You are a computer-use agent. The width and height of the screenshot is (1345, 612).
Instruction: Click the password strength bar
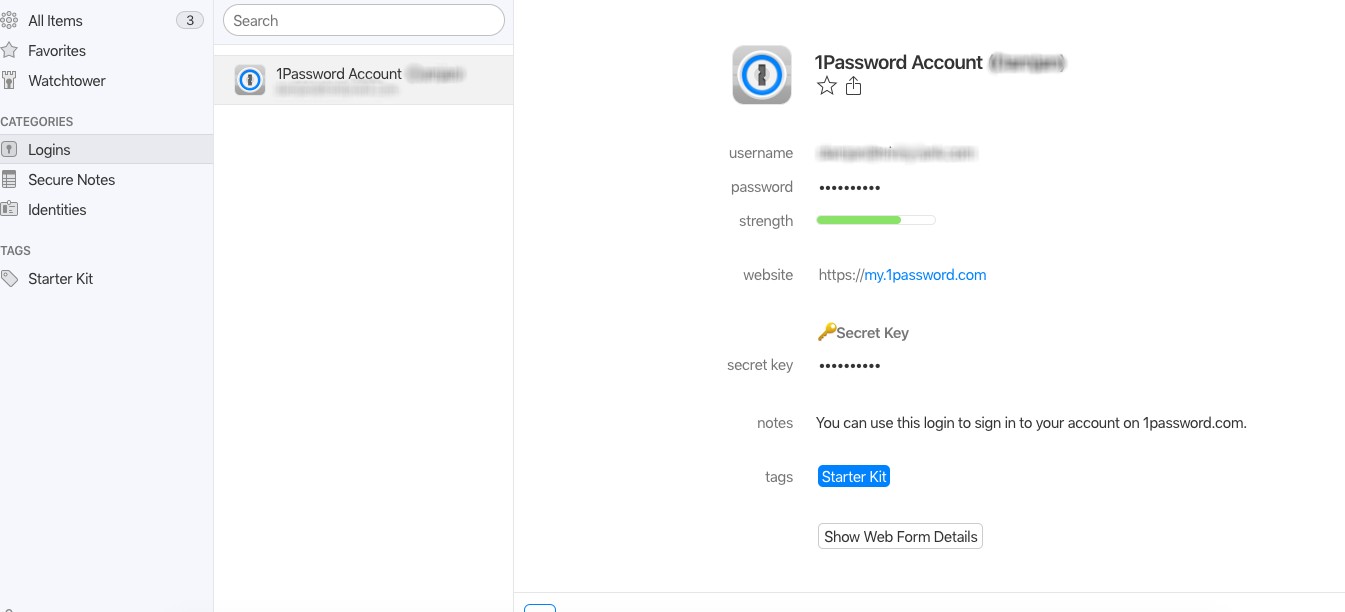pos(876,220)
